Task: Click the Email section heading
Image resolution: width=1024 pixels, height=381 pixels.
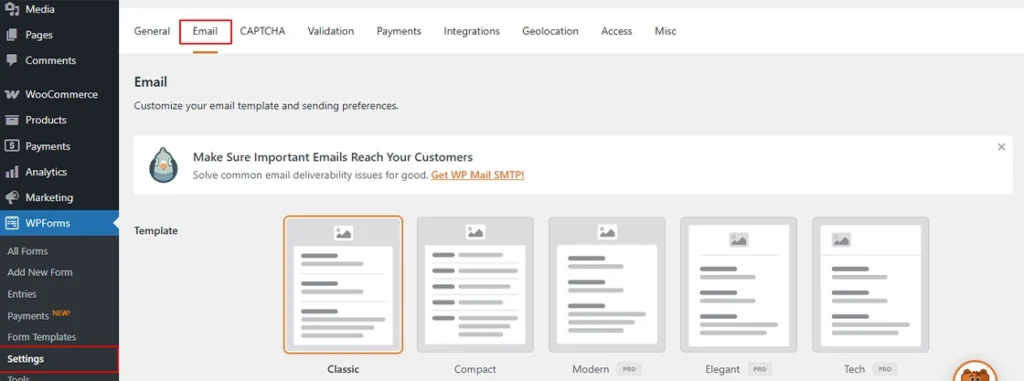Action: (151, 82)
